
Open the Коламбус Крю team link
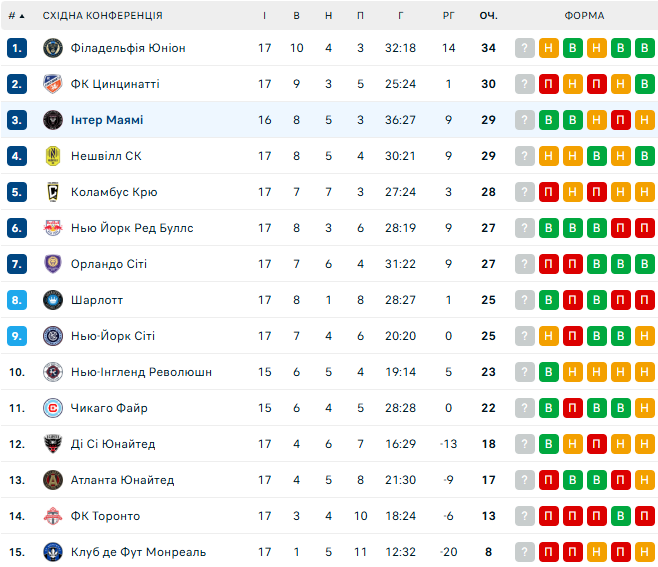pos(114,192)
